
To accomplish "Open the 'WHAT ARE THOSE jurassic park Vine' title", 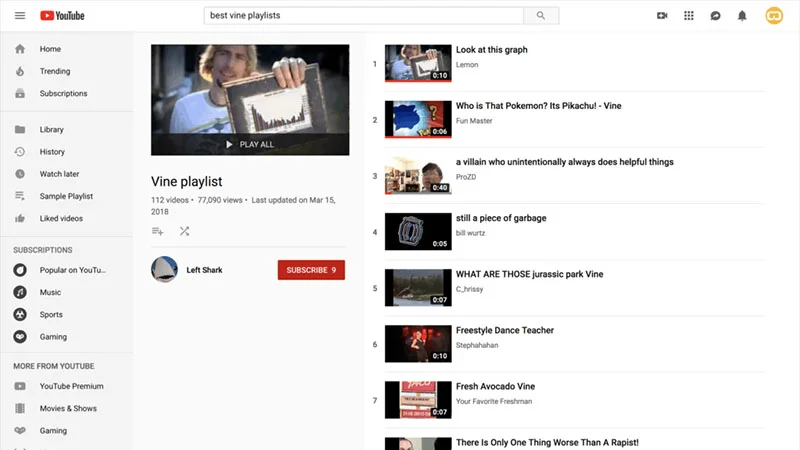I will (530, 274).
